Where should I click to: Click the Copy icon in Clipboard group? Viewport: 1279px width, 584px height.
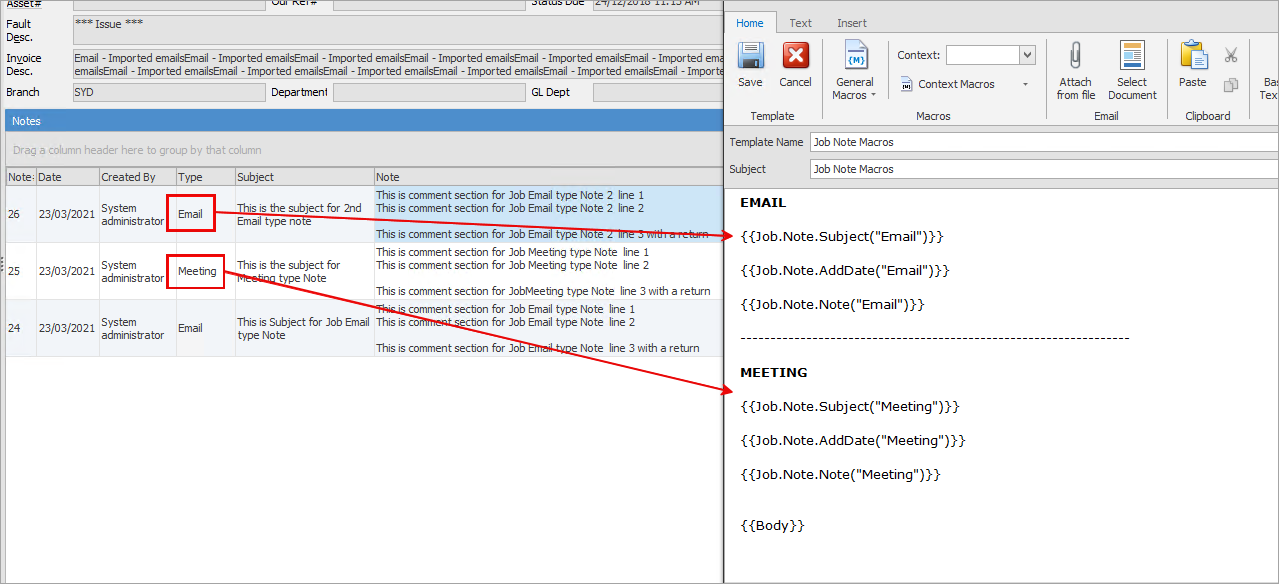tap(1231, 85)
